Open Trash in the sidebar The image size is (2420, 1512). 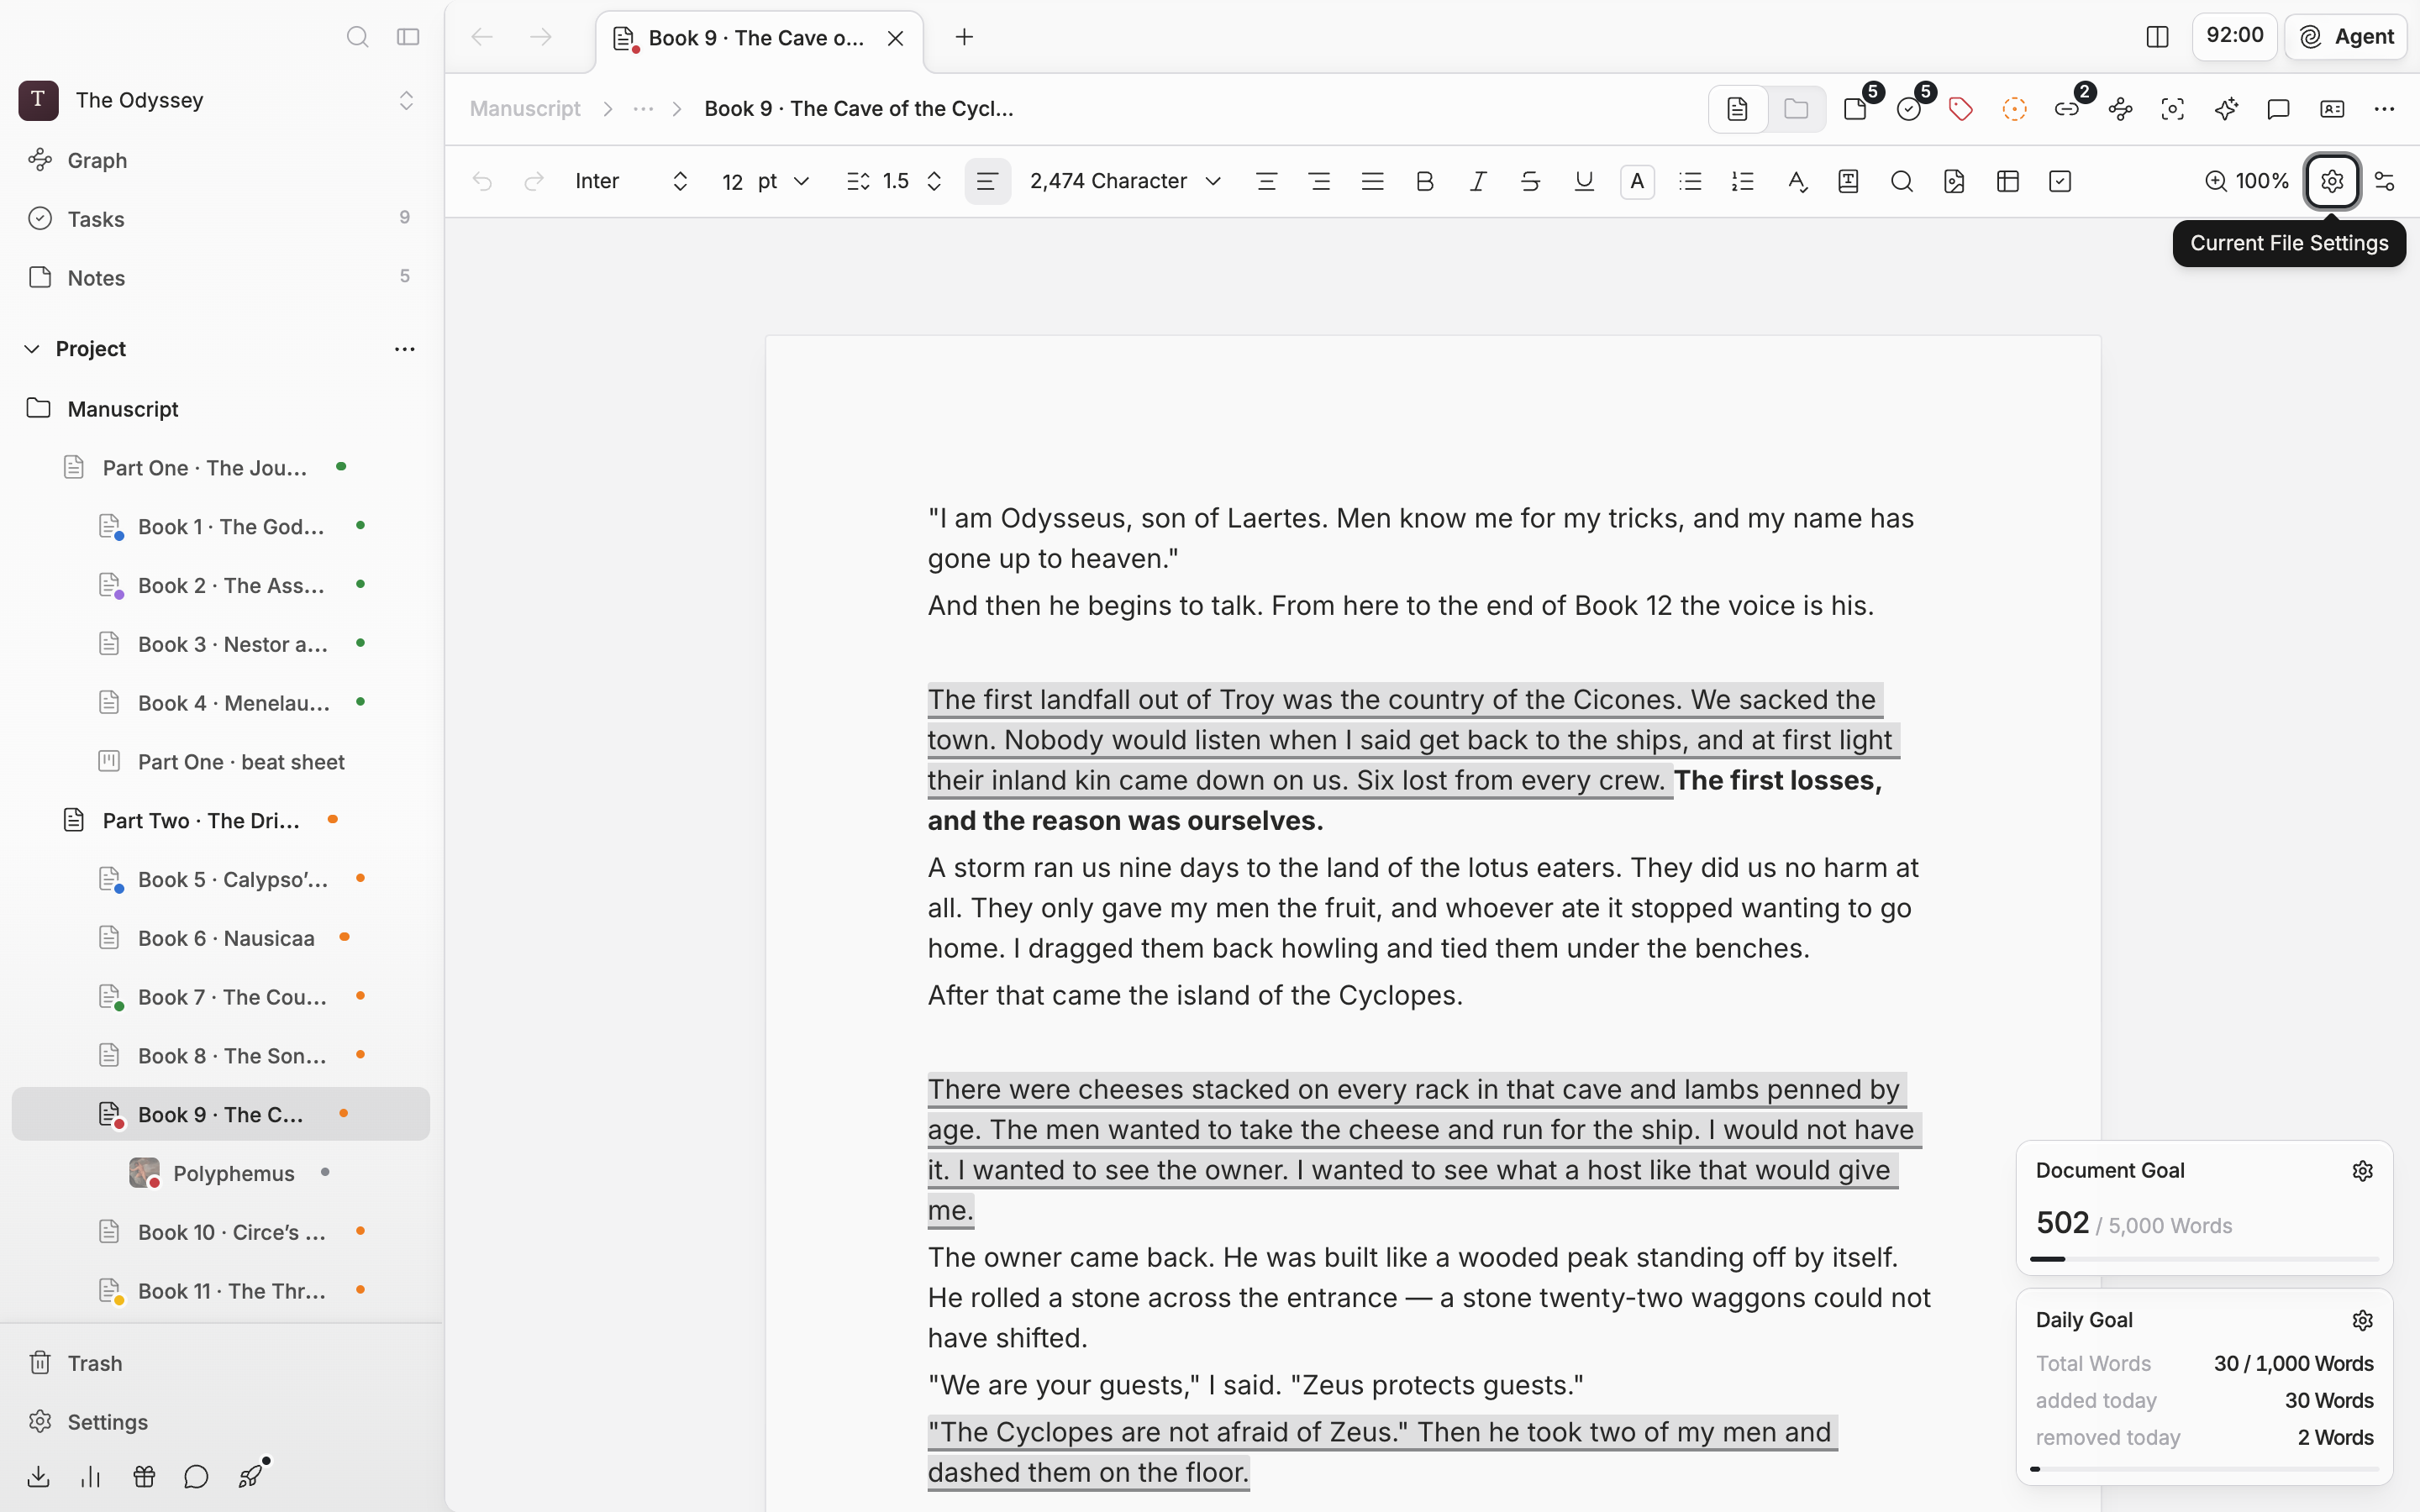coord(220,1363)
